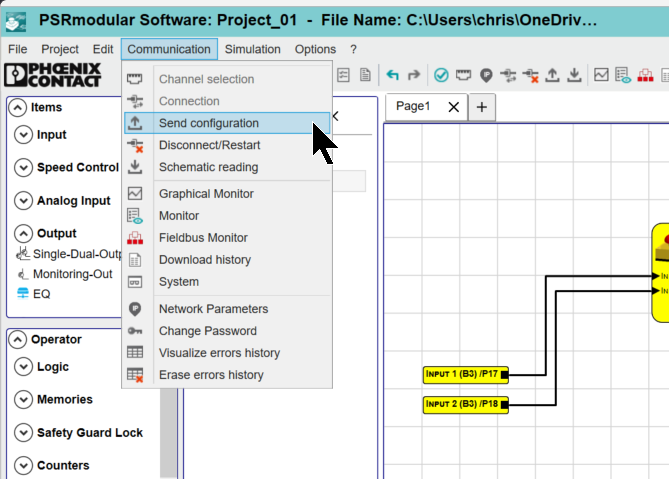The image size is (669, 479).
Task: Open the graphical monitor from the toolbar
Action: coord(601,75)
